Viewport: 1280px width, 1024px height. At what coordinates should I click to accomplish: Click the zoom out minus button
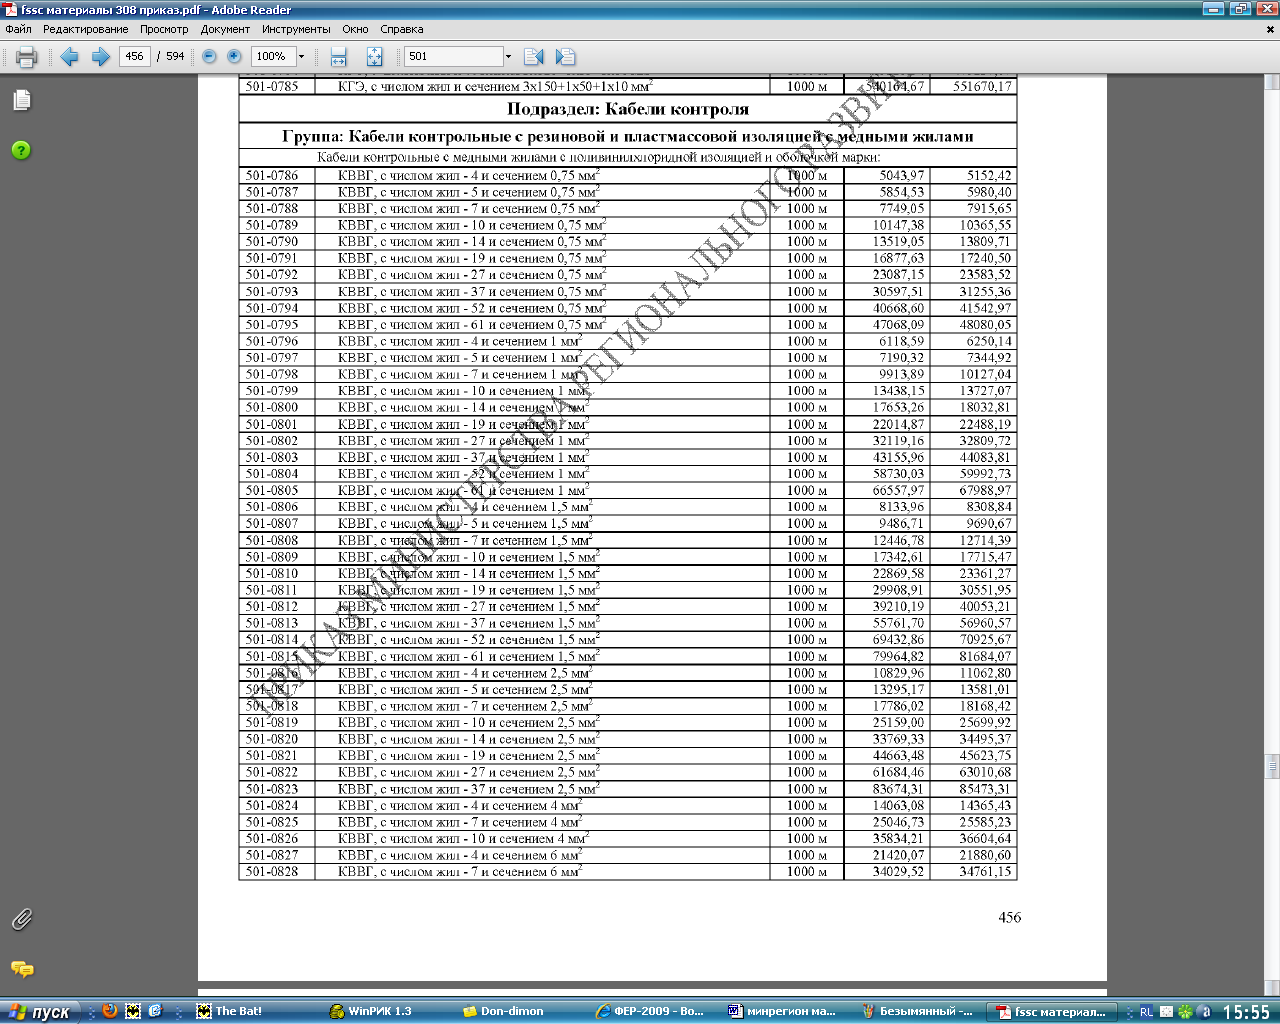209,57
